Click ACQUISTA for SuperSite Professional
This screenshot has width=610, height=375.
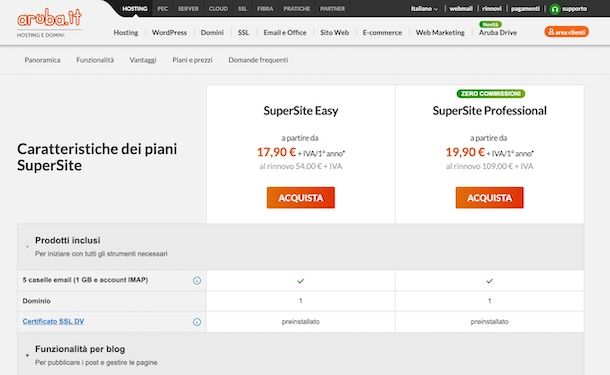[x=489, y=198]
